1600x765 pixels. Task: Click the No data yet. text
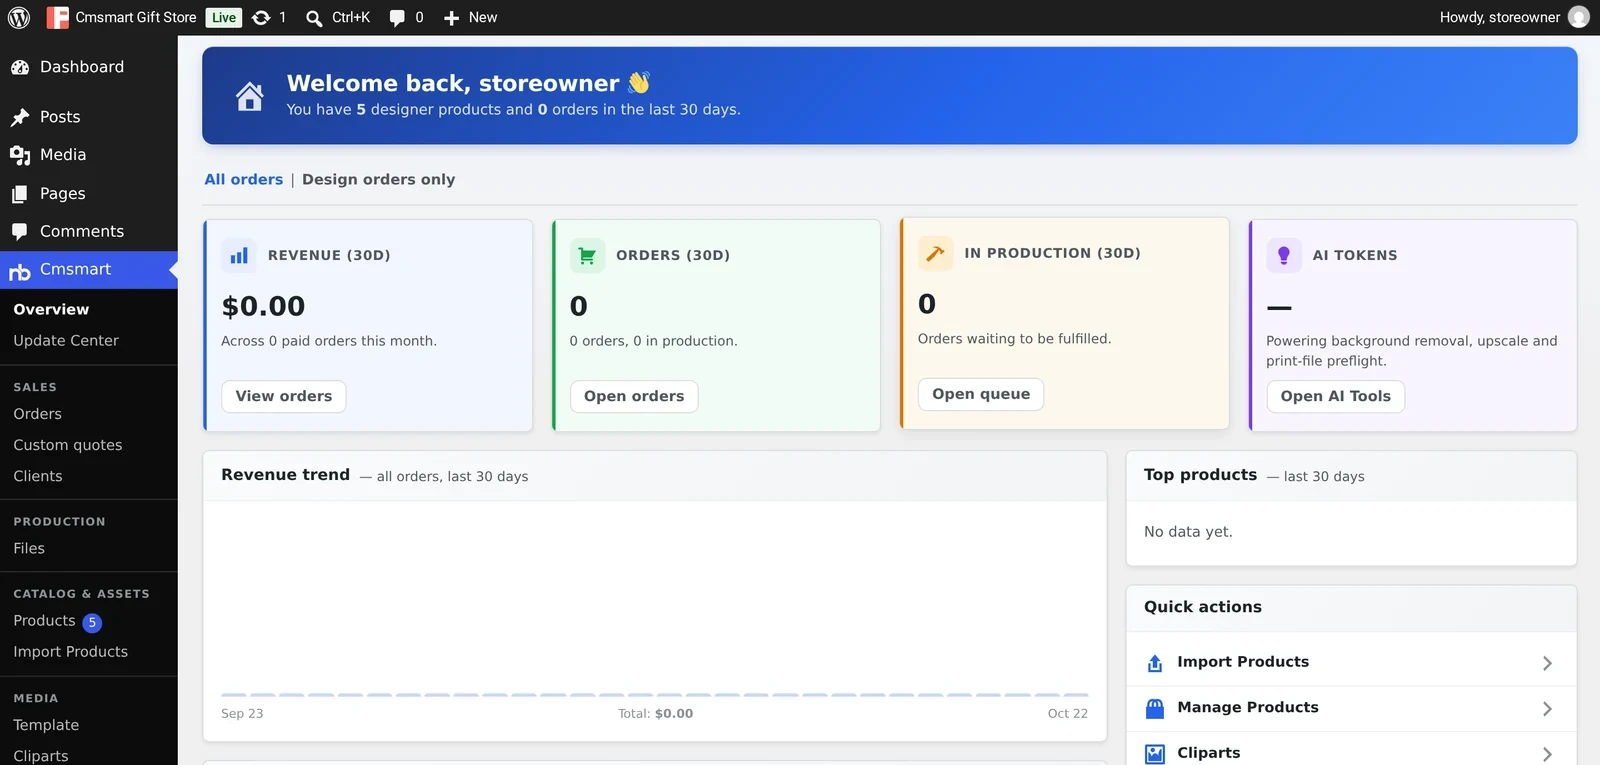pyautogui.click(x=1188, y=532)
